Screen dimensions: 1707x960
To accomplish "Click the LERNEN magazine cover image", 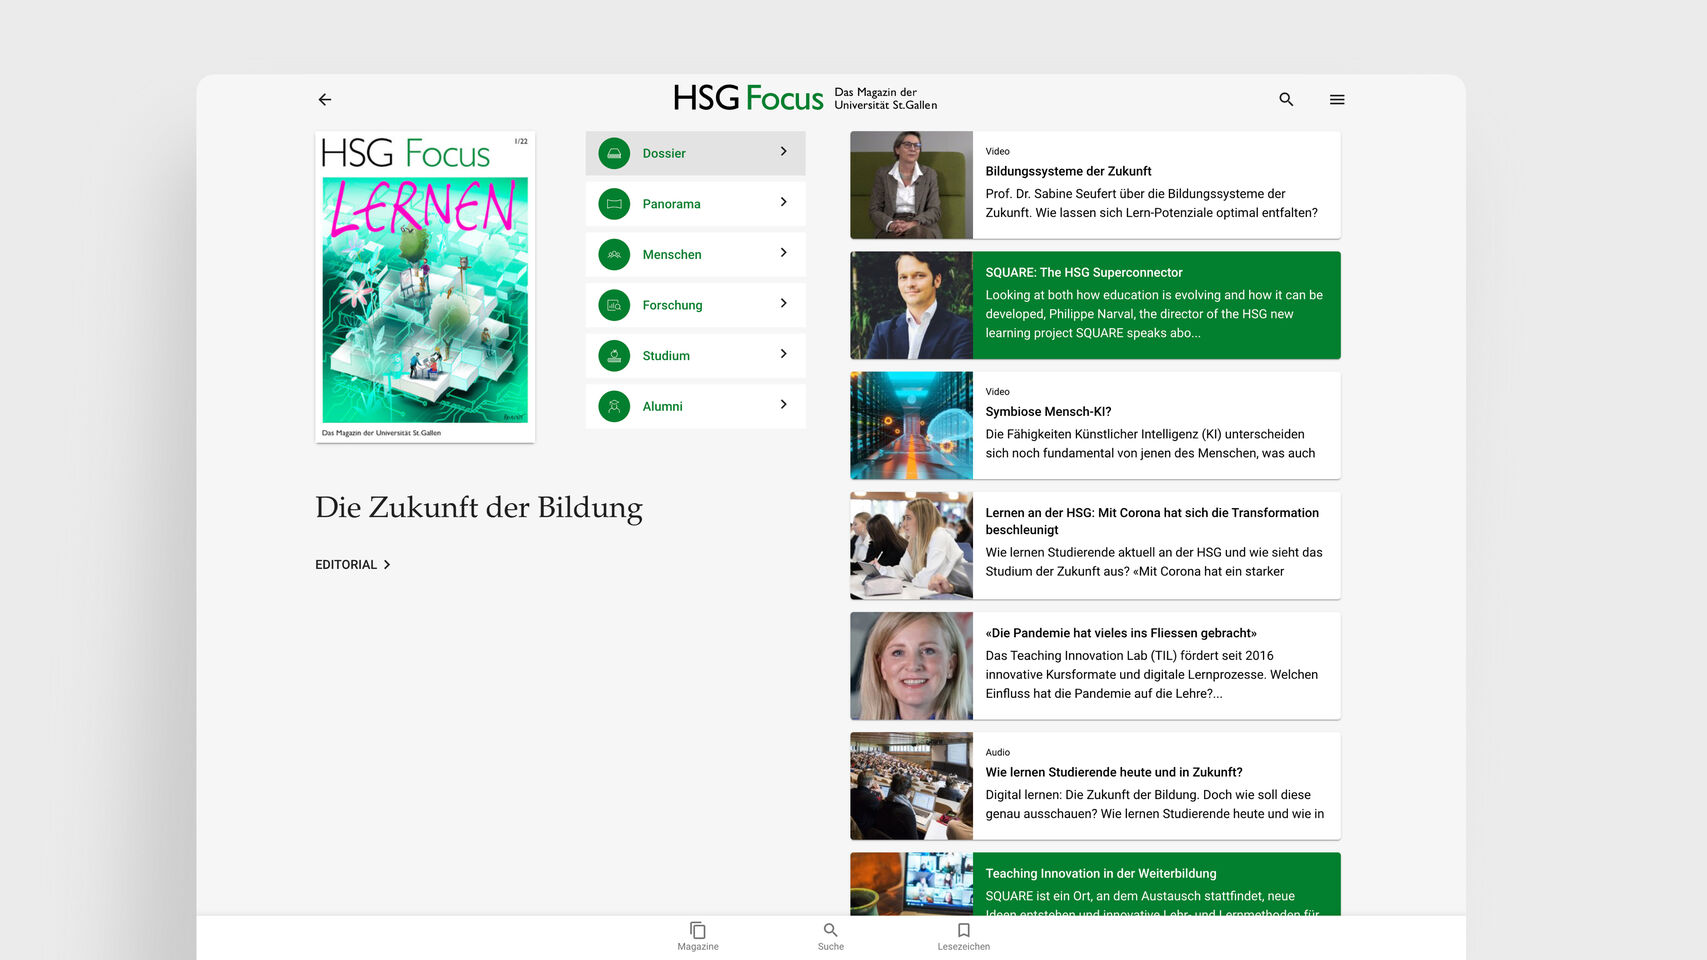I will (425, 287).
